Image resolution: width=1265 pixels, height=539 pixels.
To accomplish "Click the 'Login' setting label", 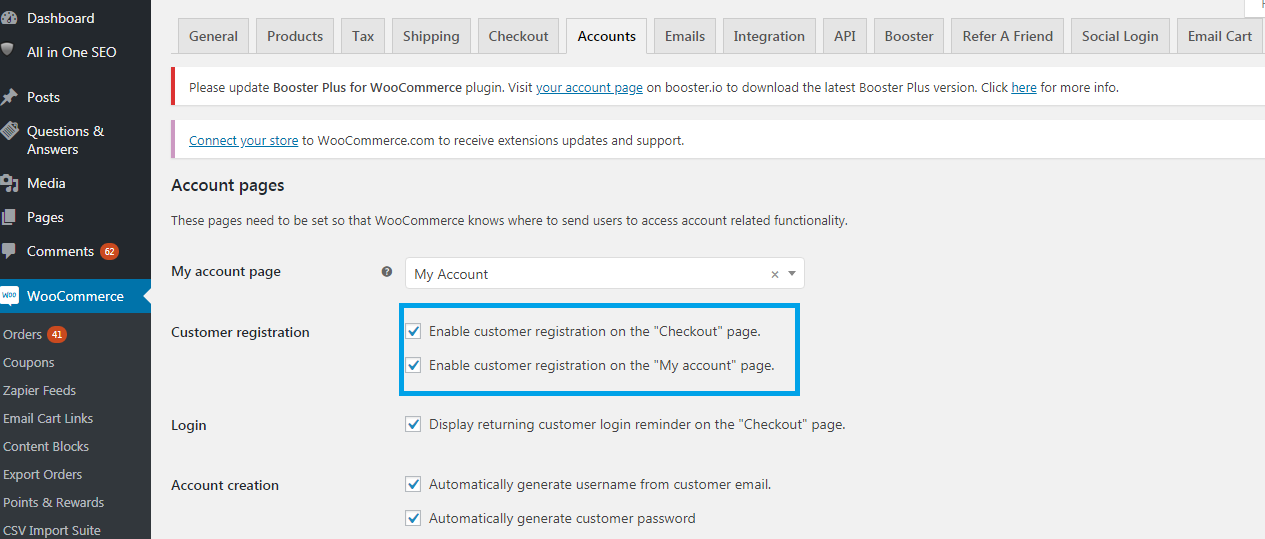I will [189, 425].
